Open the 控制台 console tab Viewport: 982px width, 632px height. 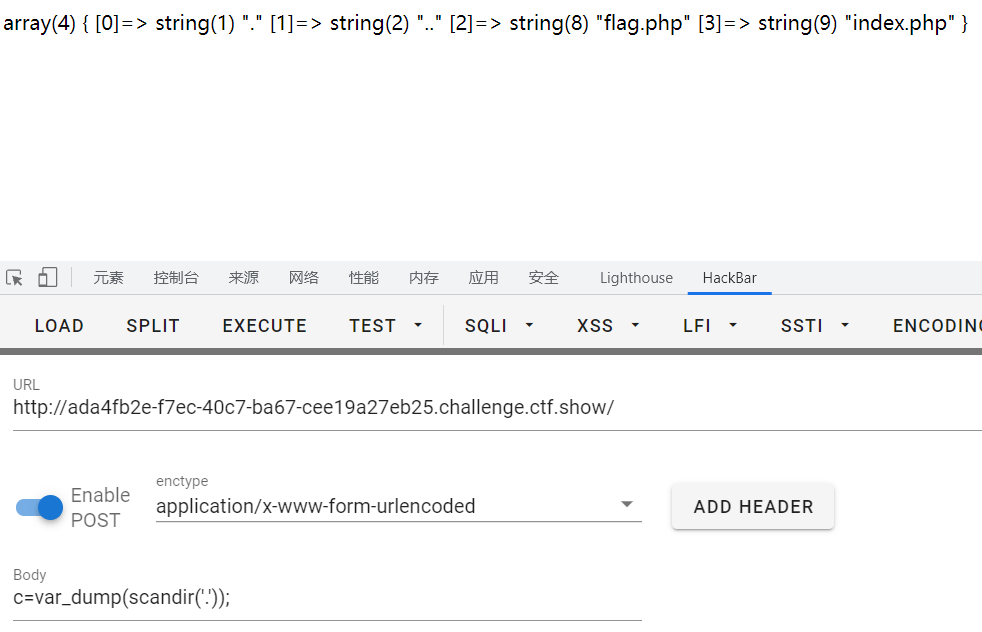(x=176, y=278)
